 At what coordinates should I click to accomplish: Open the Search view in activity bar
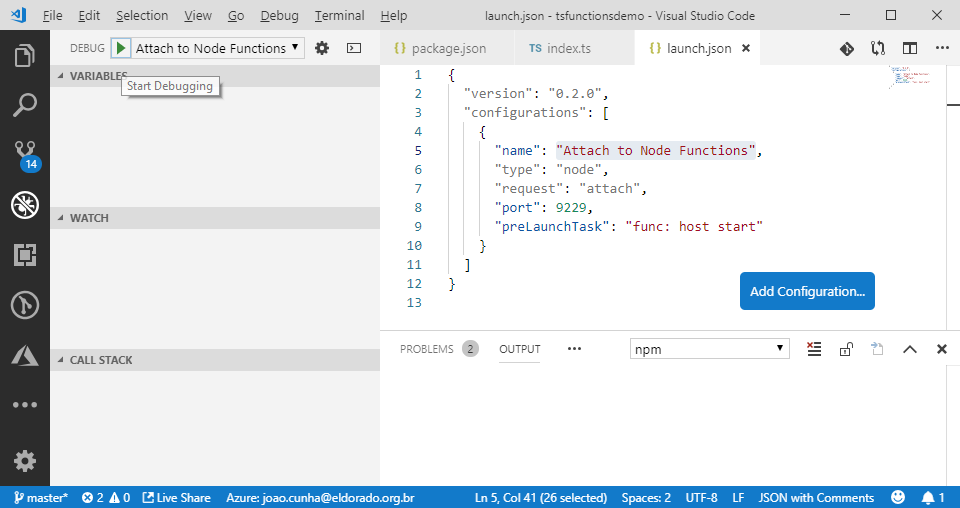24,105
